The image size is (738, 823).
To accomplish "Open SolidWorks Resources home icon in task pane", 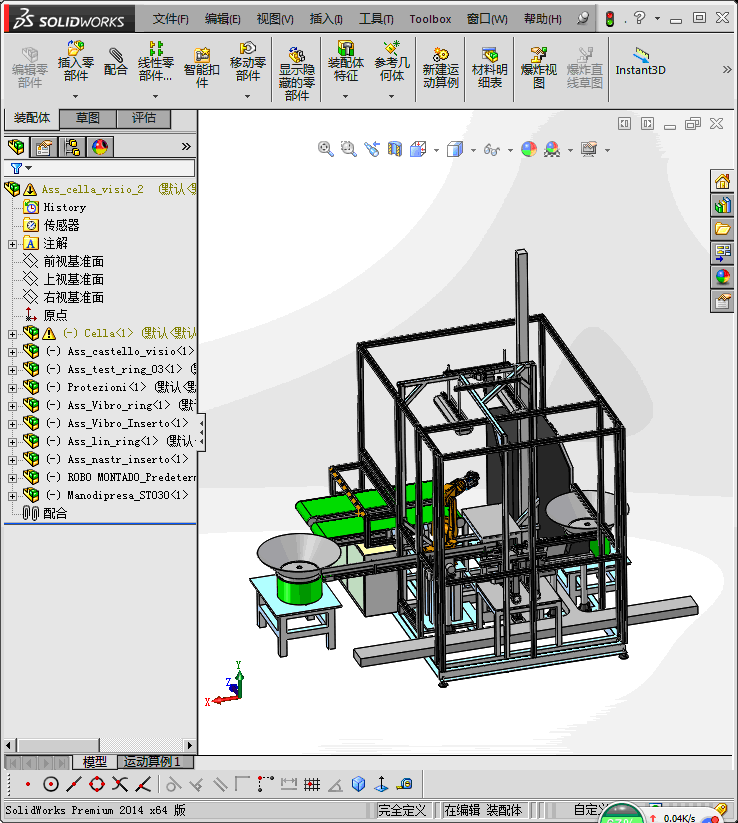I will [x=722, y=182].
